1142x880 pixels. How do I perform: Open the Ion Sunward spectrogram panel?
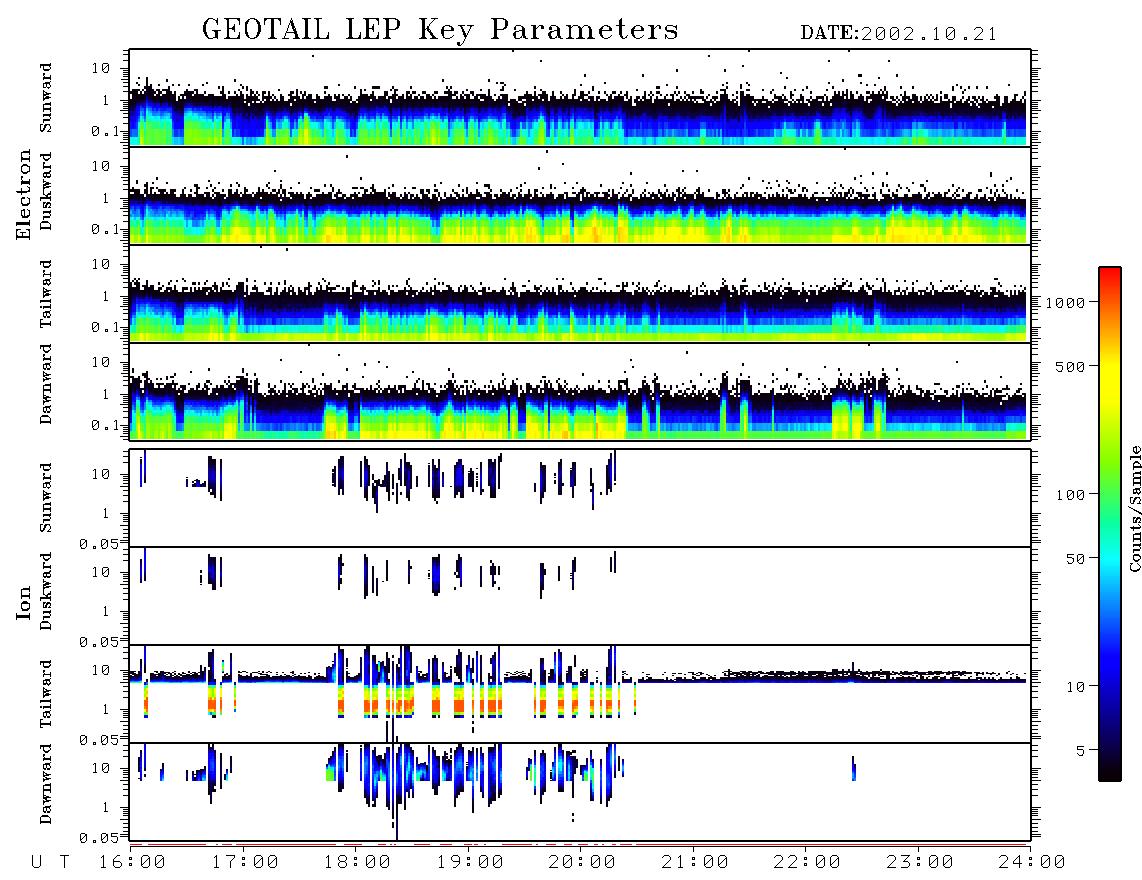click(580, 498)
